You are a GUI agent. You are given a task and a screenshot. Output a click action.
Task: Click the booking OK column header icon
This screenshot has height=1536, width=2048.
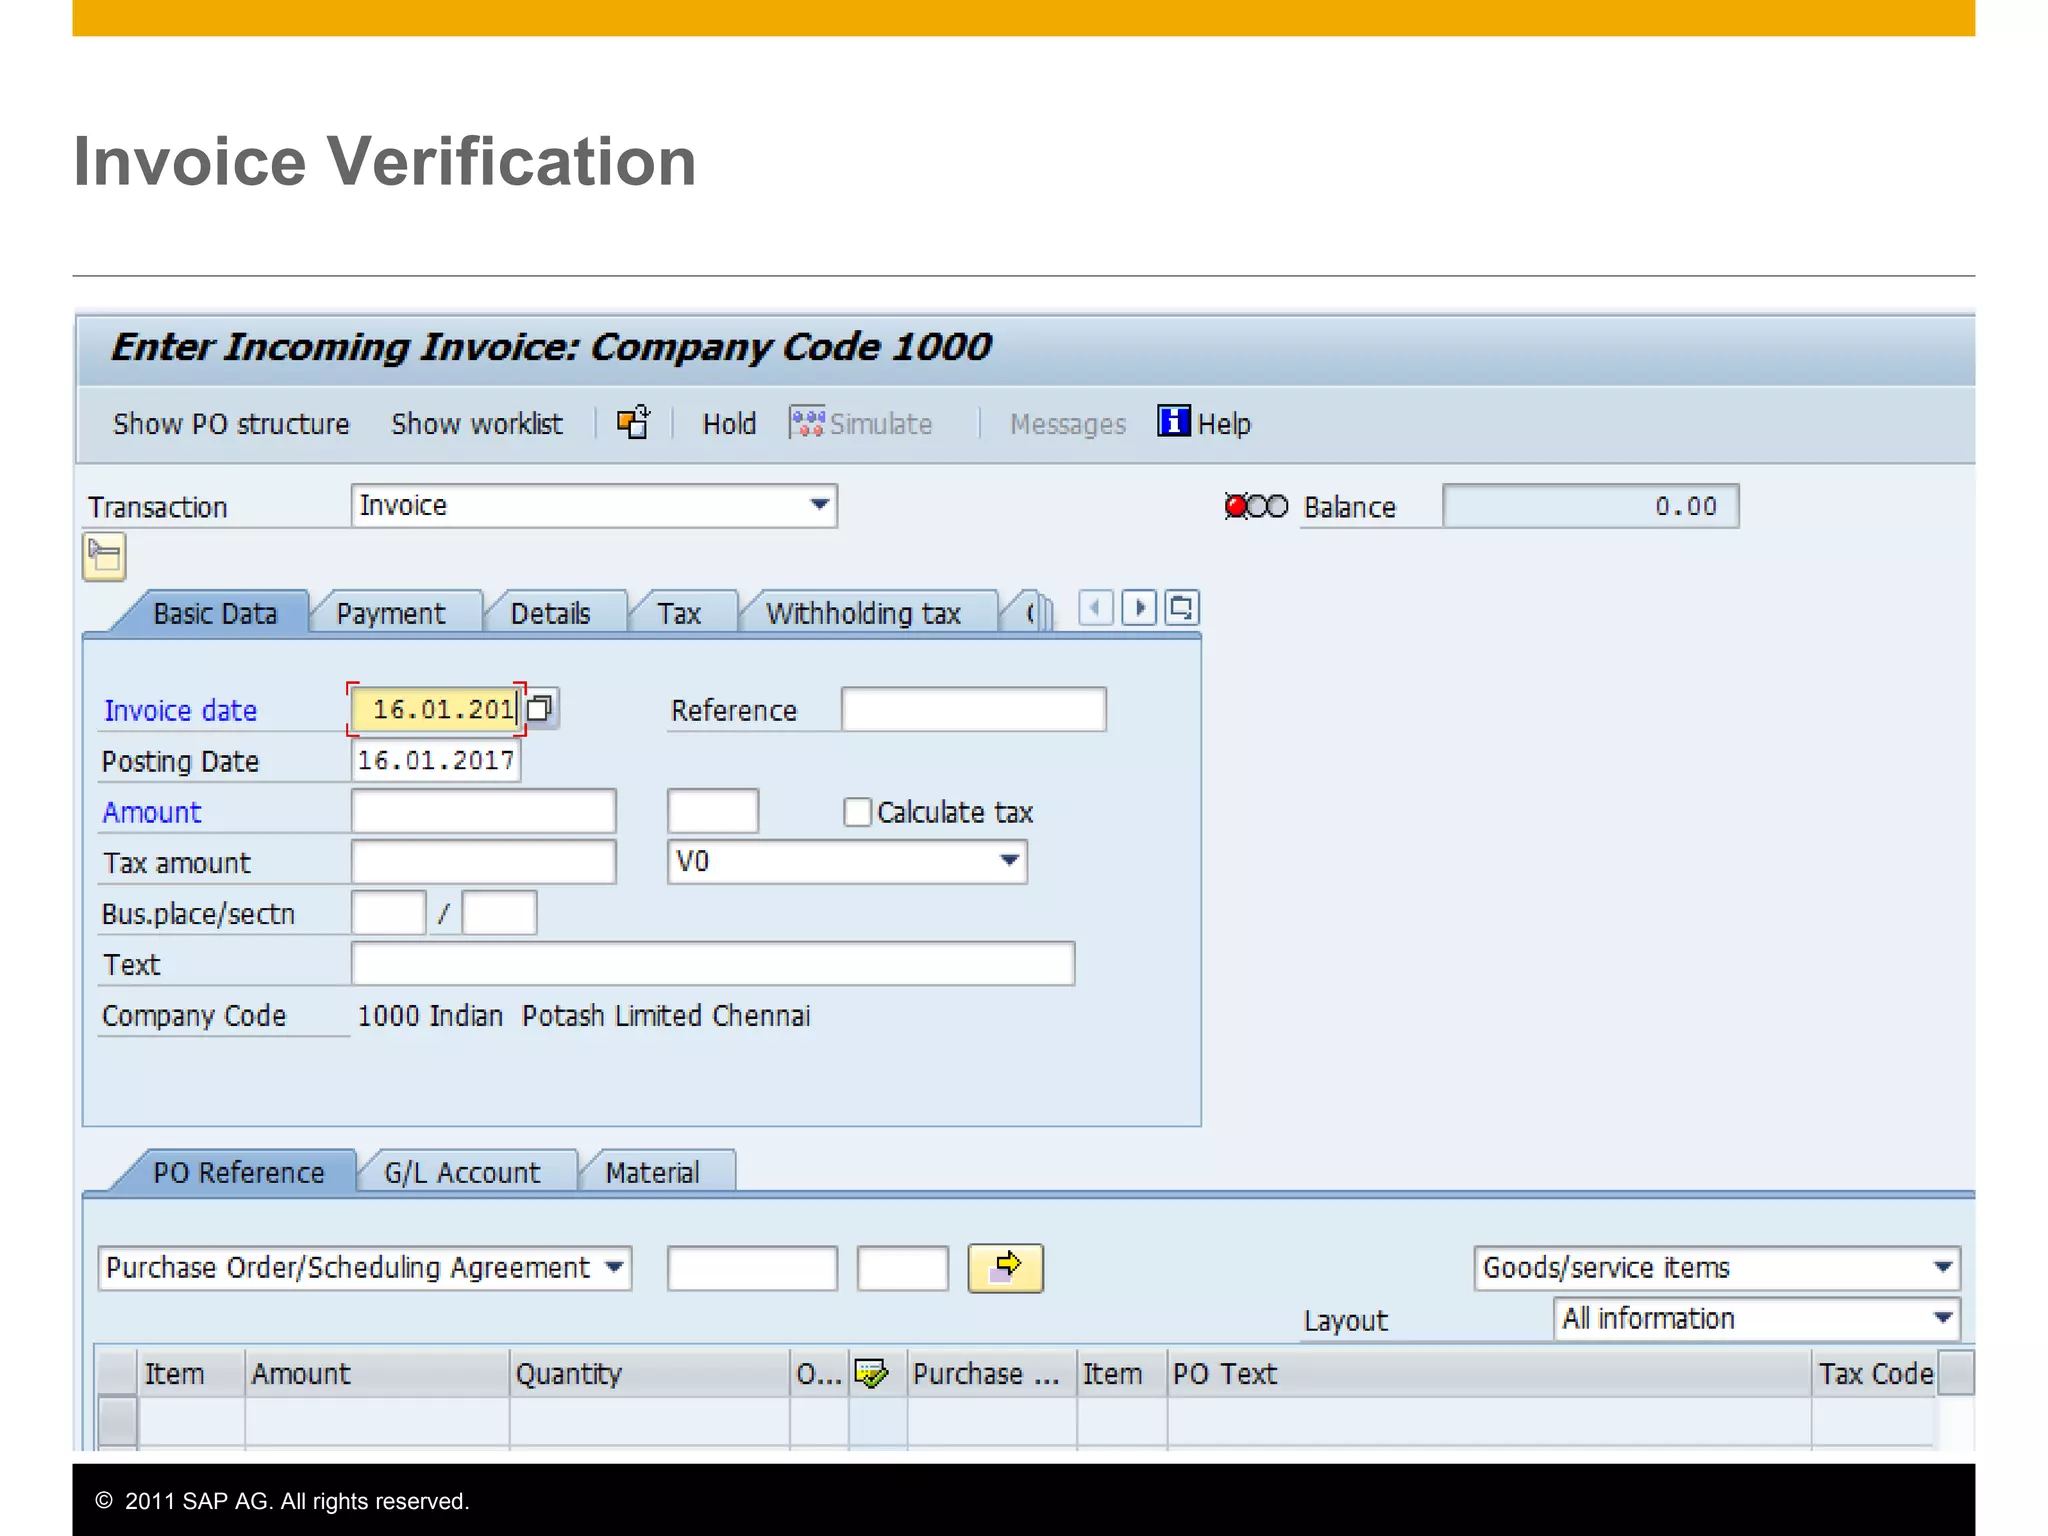click(x=871, y=1373)
